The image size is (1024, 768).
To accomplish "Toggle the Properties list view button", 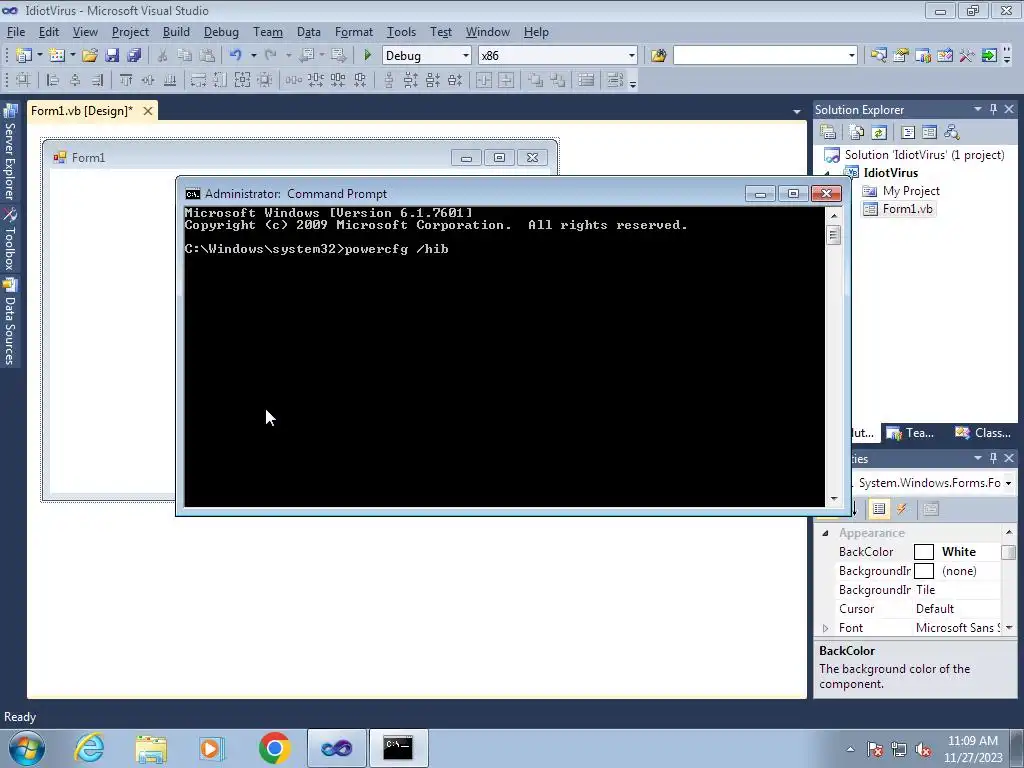I will click(879, 509).
